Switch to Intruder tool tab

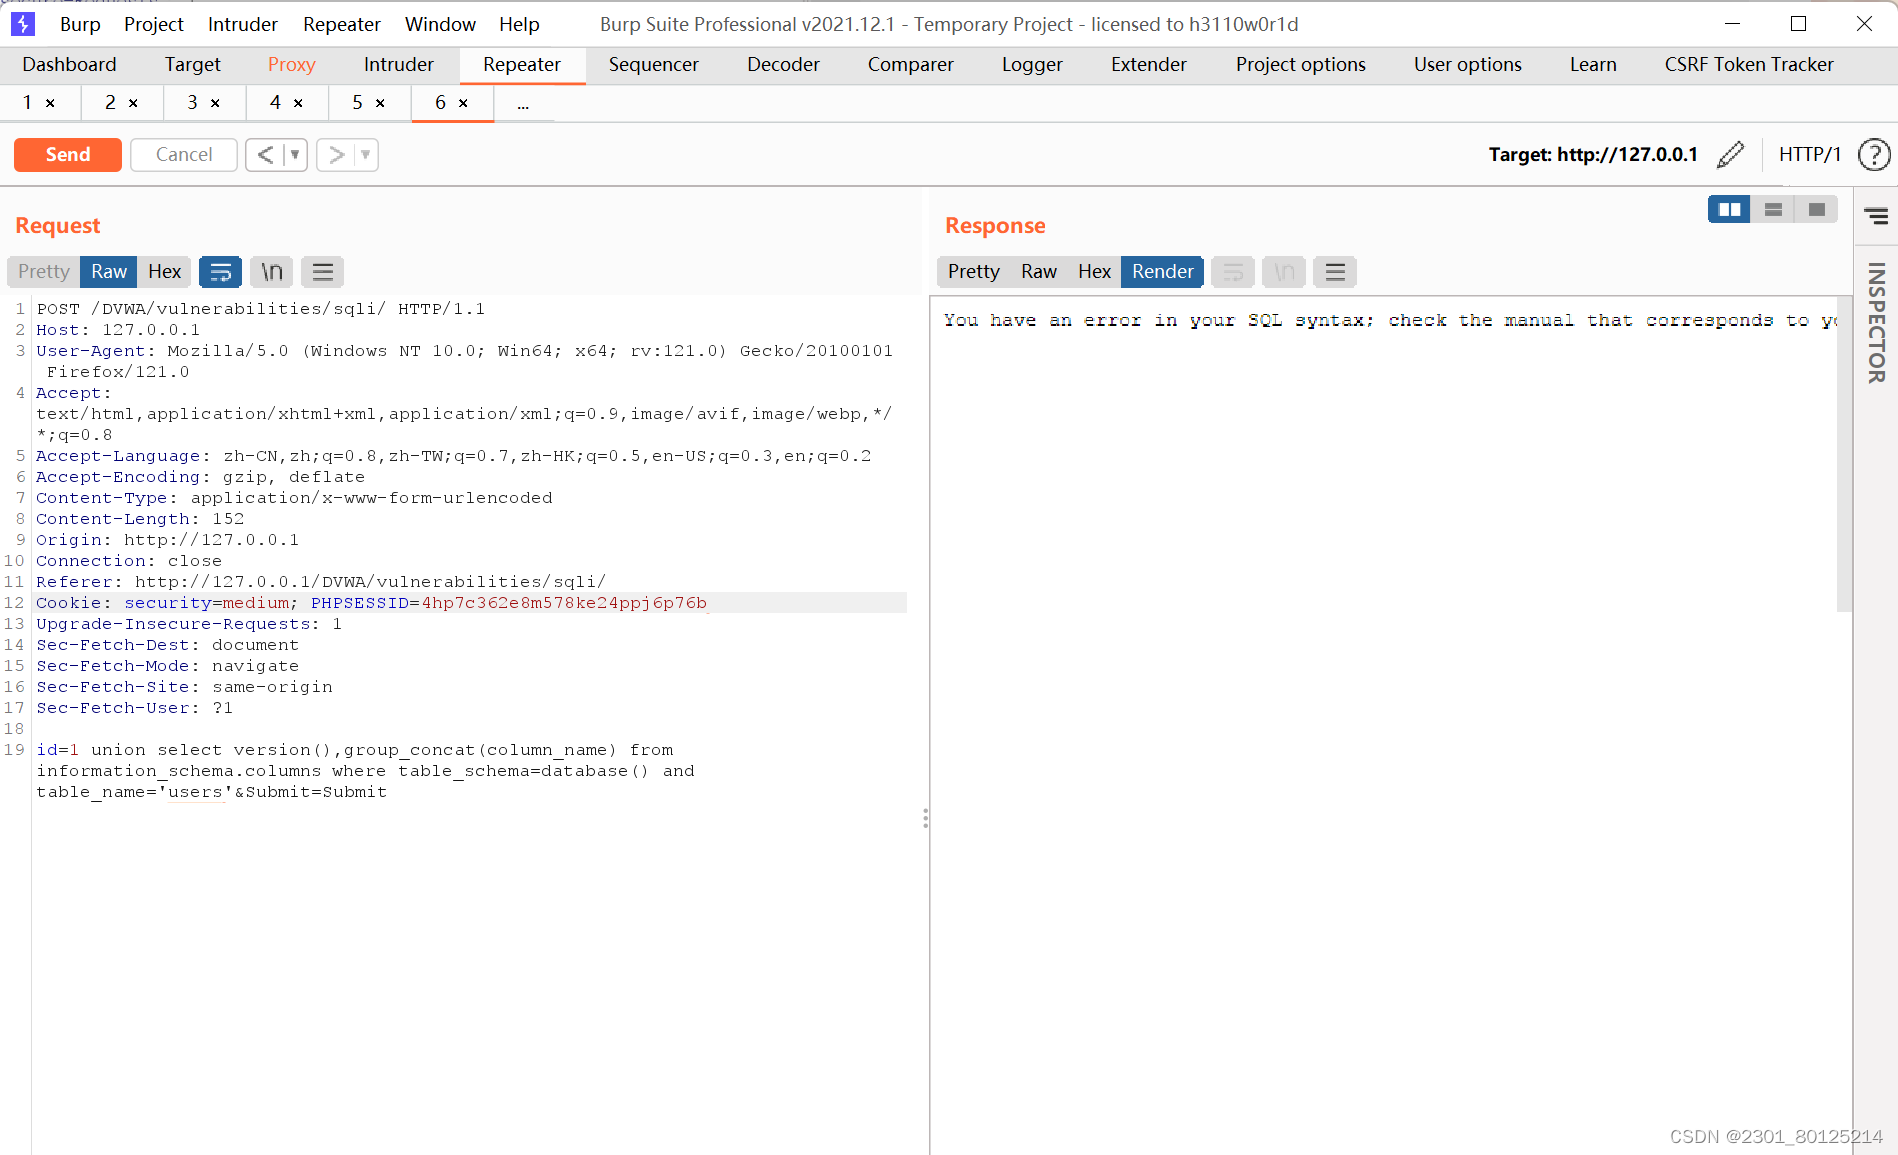pyautogui.click(x=398, y=65)
